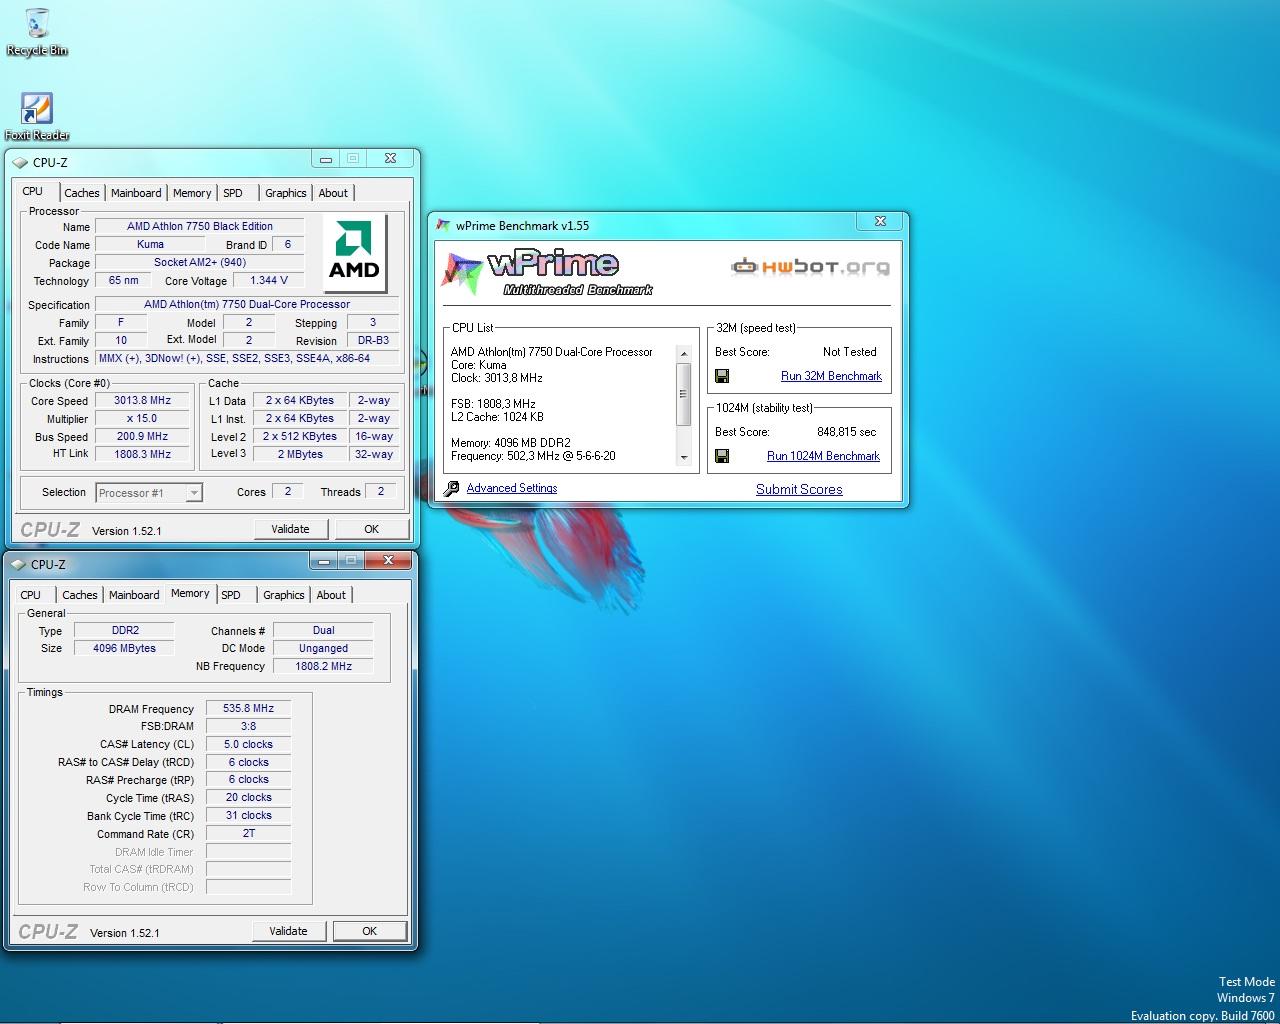This screenshot has width=1280, height=1024.
Task: Click the CAS# Latency 5.0 clocks value
Action: point(248,744)
